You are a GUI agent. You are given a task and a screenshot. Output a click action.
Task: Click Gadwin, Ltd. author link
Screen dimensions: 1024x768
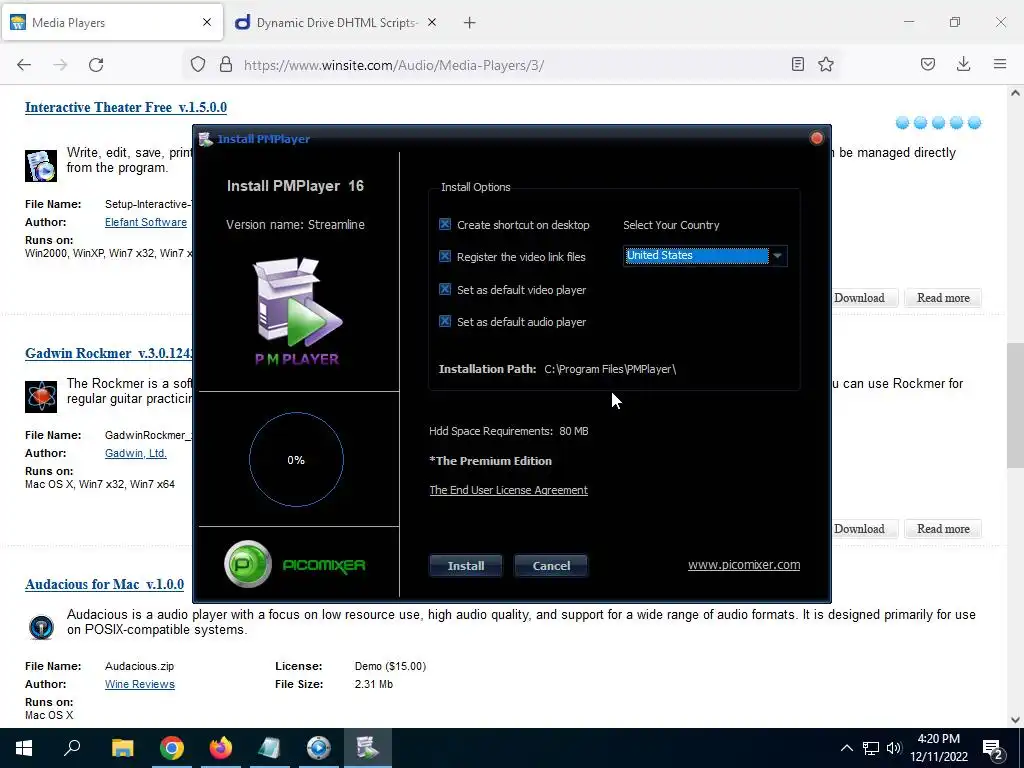pyautogui.click(x=136, y=453)
